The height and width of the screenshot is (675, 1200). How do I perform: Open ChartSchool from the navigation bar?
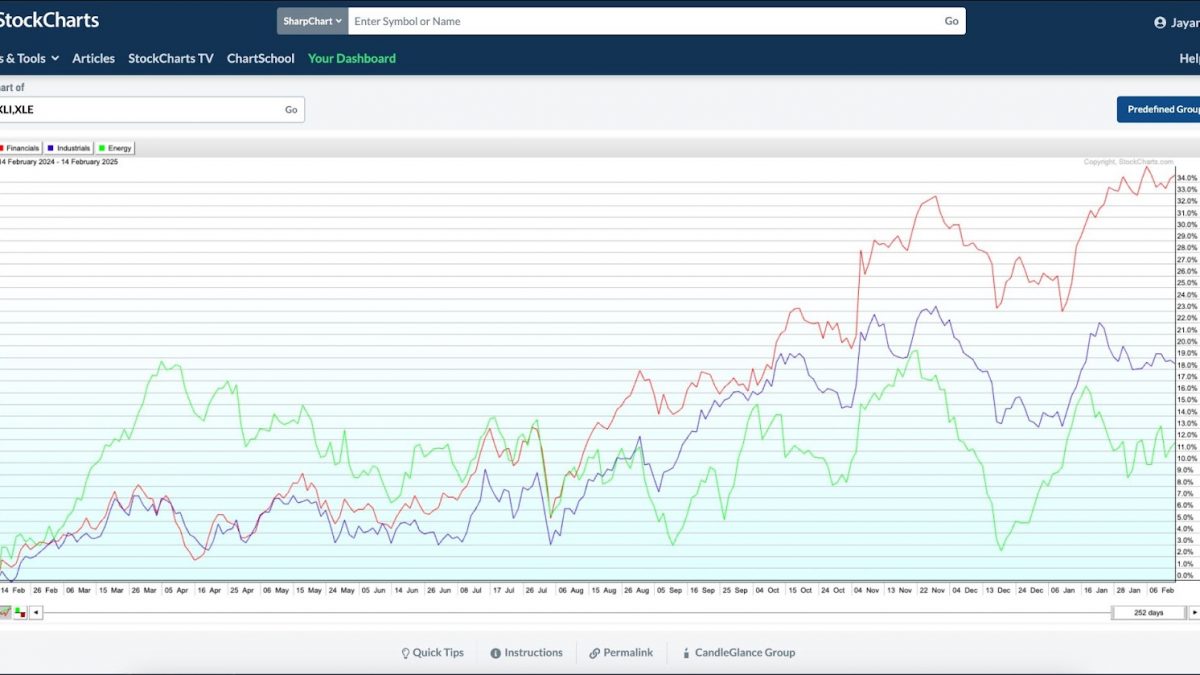261,58
